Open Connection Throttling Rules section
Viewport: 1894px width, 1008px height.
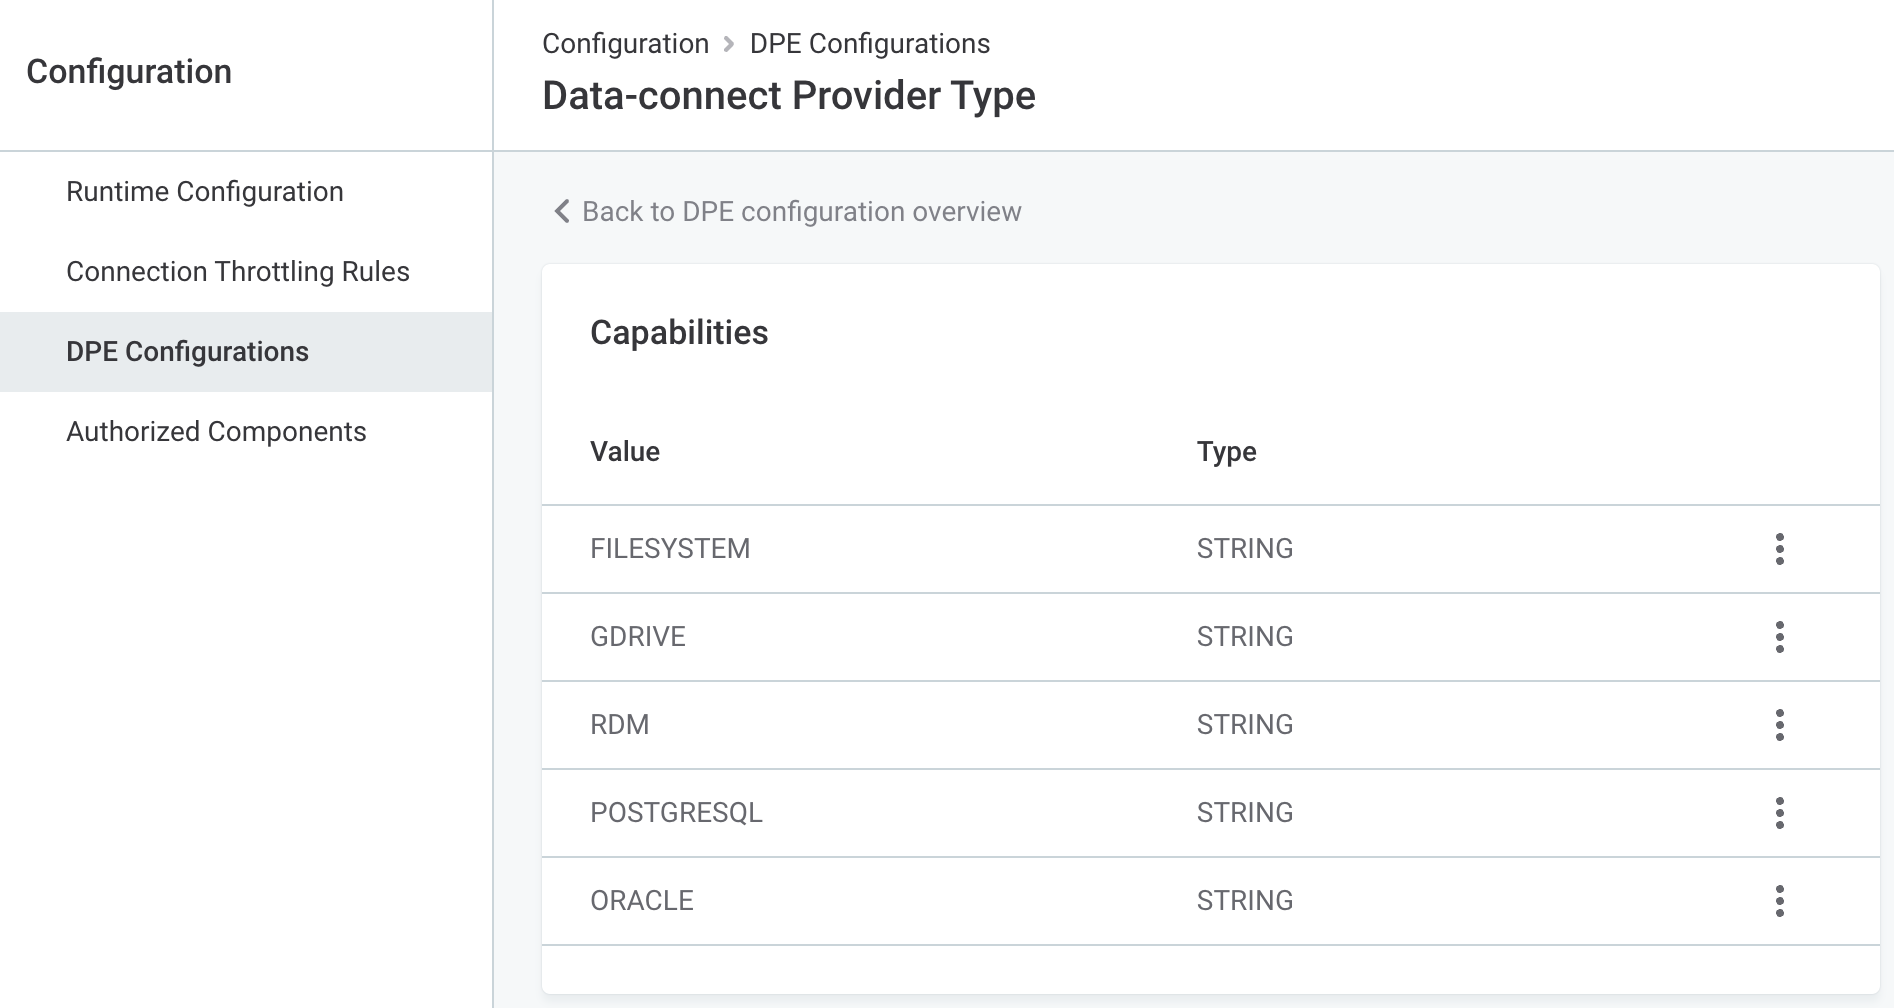(x=236, y=271)
